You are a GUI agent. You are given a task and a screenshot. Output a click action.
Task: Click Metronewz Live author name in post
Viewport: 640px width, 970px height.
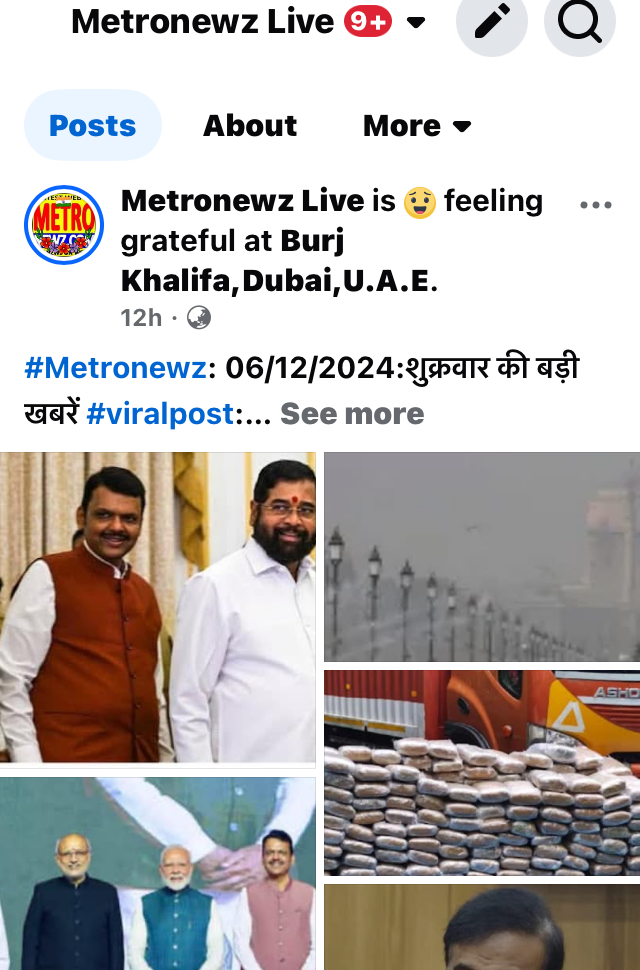[242, 201]
